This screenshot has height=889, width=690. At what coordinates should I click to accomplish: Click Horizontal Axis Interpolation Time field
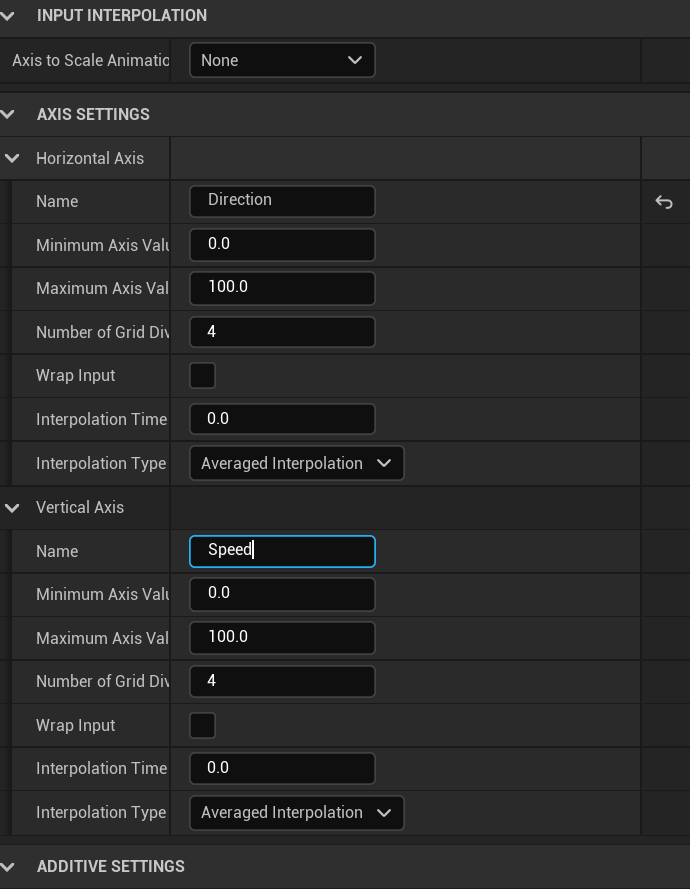[x=282, y=419]
